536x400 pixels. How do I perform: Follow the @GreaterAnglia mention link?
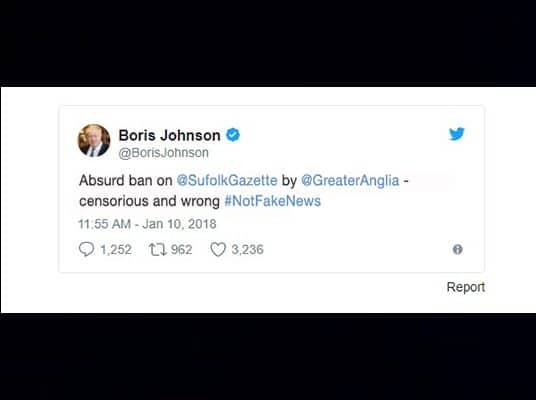tap(350, 181)
